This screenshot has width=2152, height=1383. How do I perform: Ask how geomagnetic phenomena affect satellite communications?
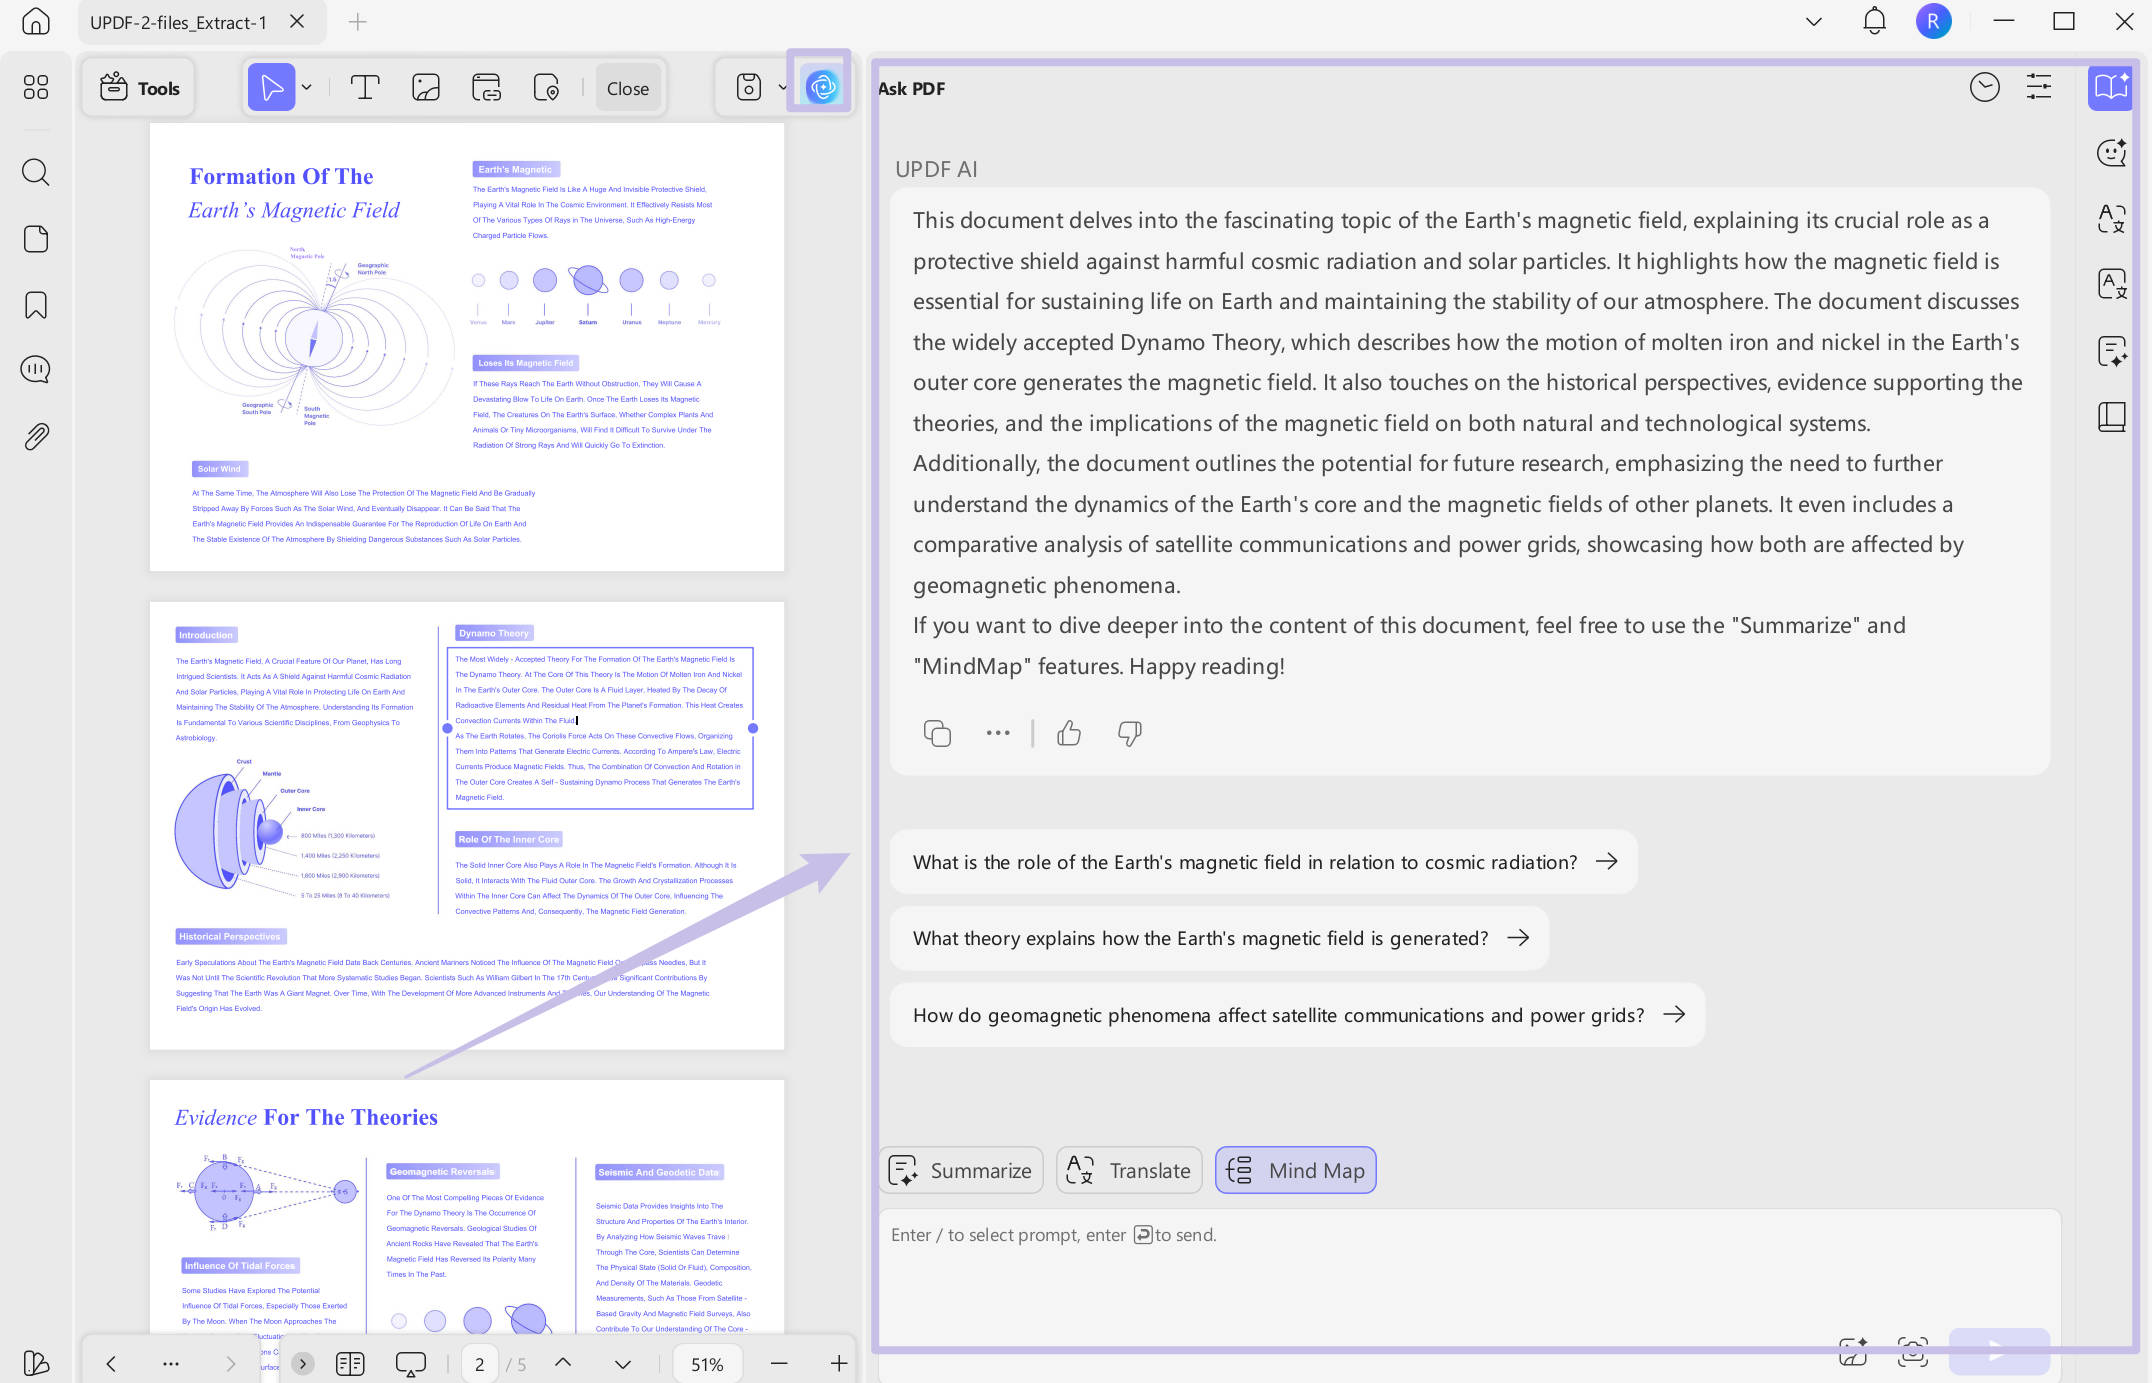coord(1297,1015)
